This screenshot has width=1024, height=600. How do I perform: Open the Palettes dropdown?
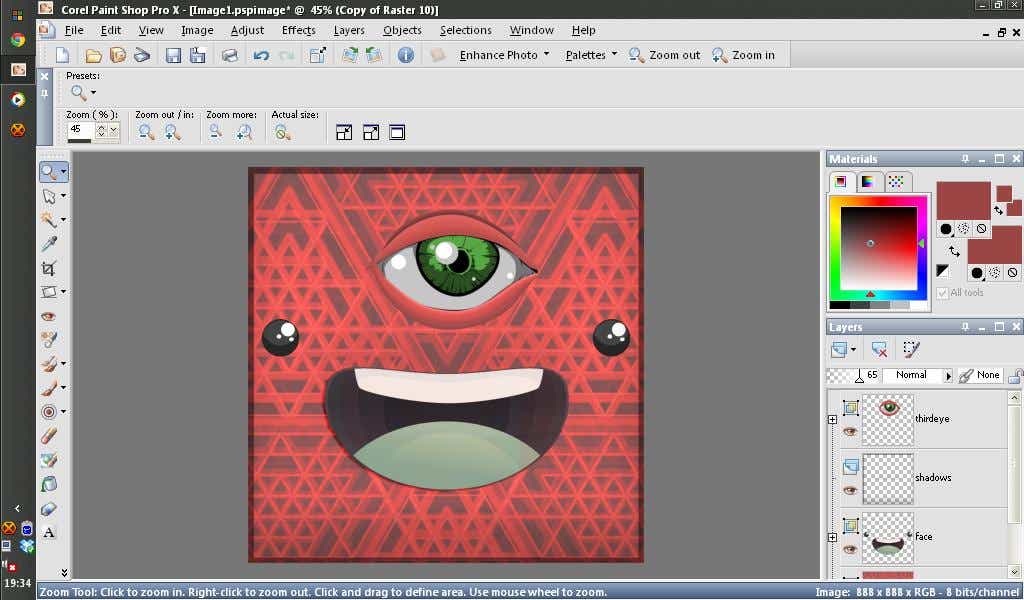click(x=591, y=55)
